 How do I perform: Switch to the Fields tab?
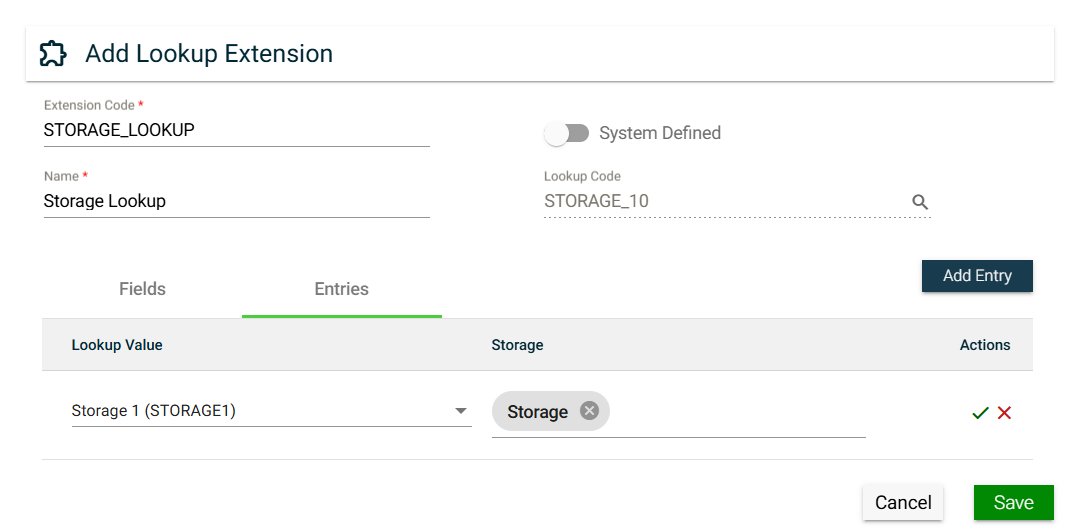pyautogui.click(x=142, y=289)
